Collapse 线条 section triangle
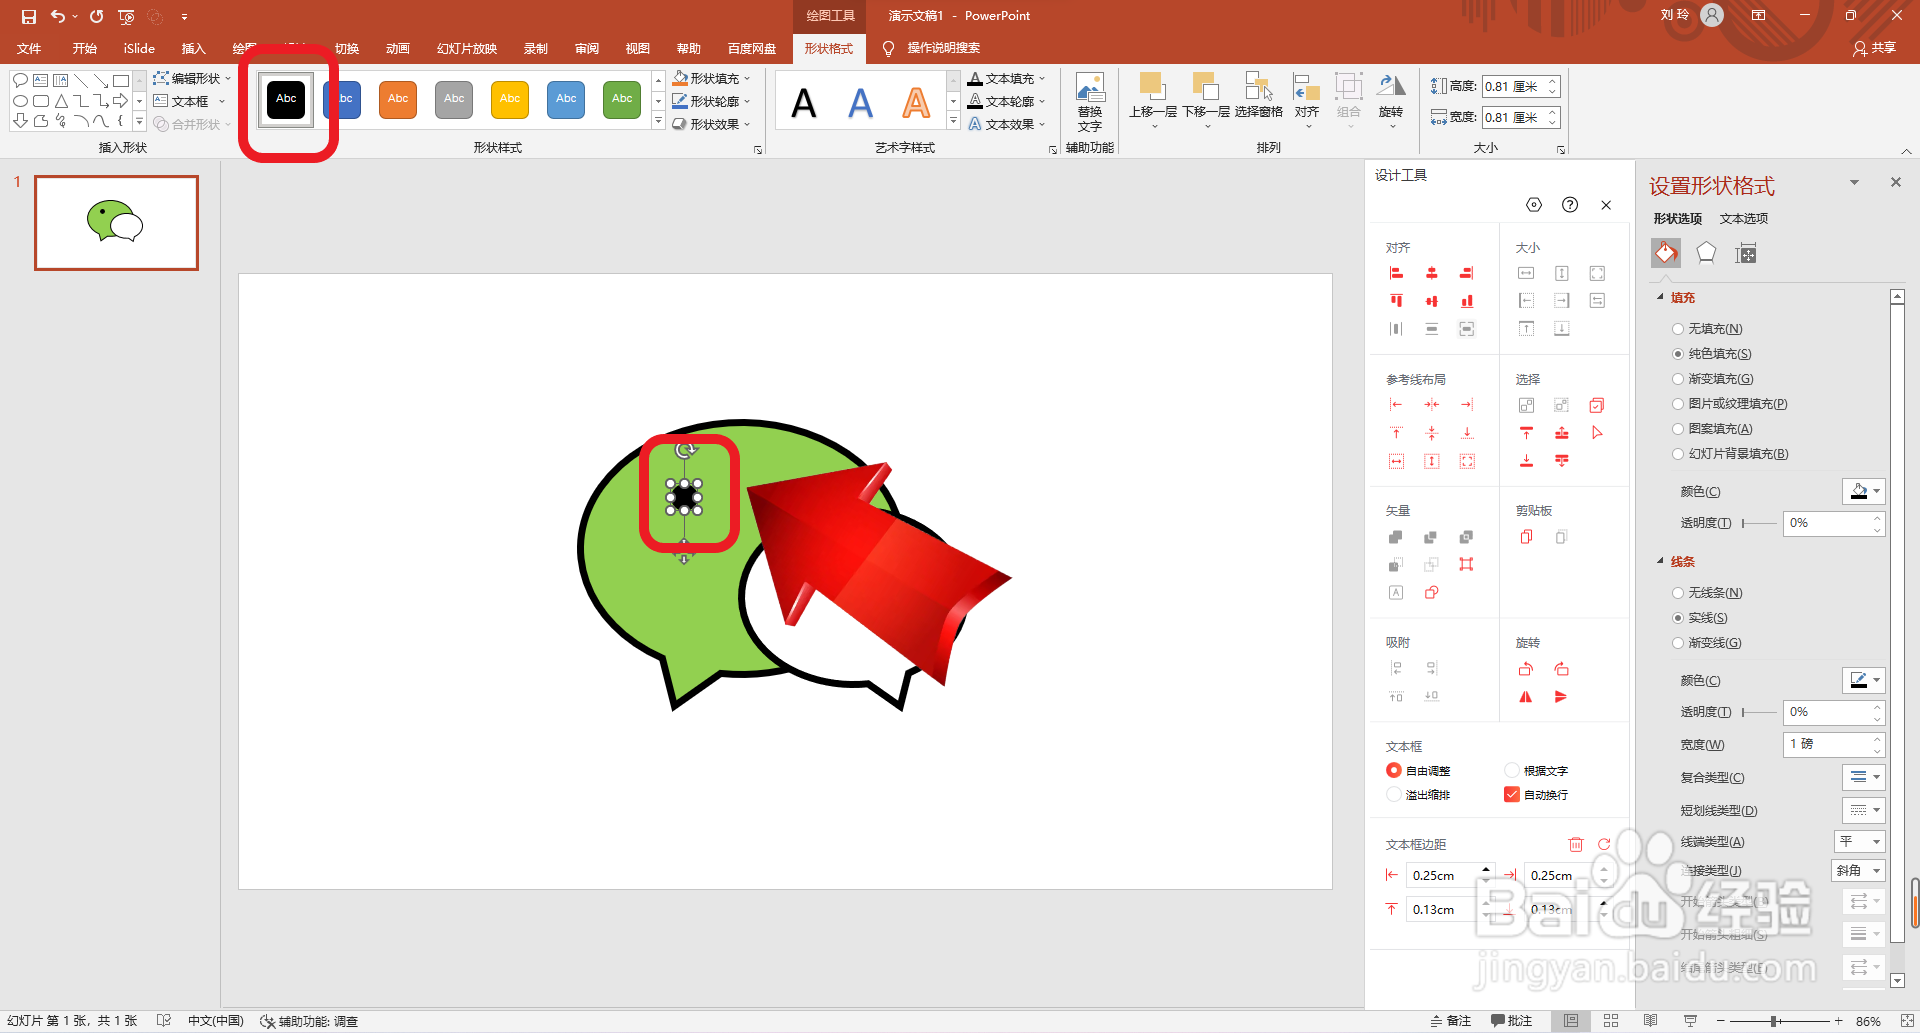This screenshot has height=1033, width=1920. [x=1661, y=561]
